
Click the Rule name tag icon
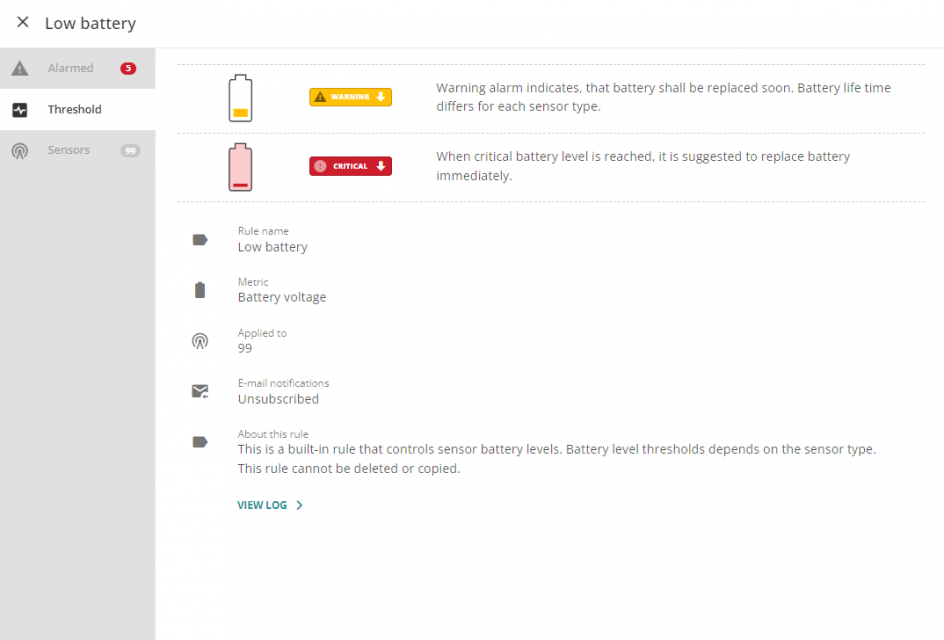coord(200,240)
